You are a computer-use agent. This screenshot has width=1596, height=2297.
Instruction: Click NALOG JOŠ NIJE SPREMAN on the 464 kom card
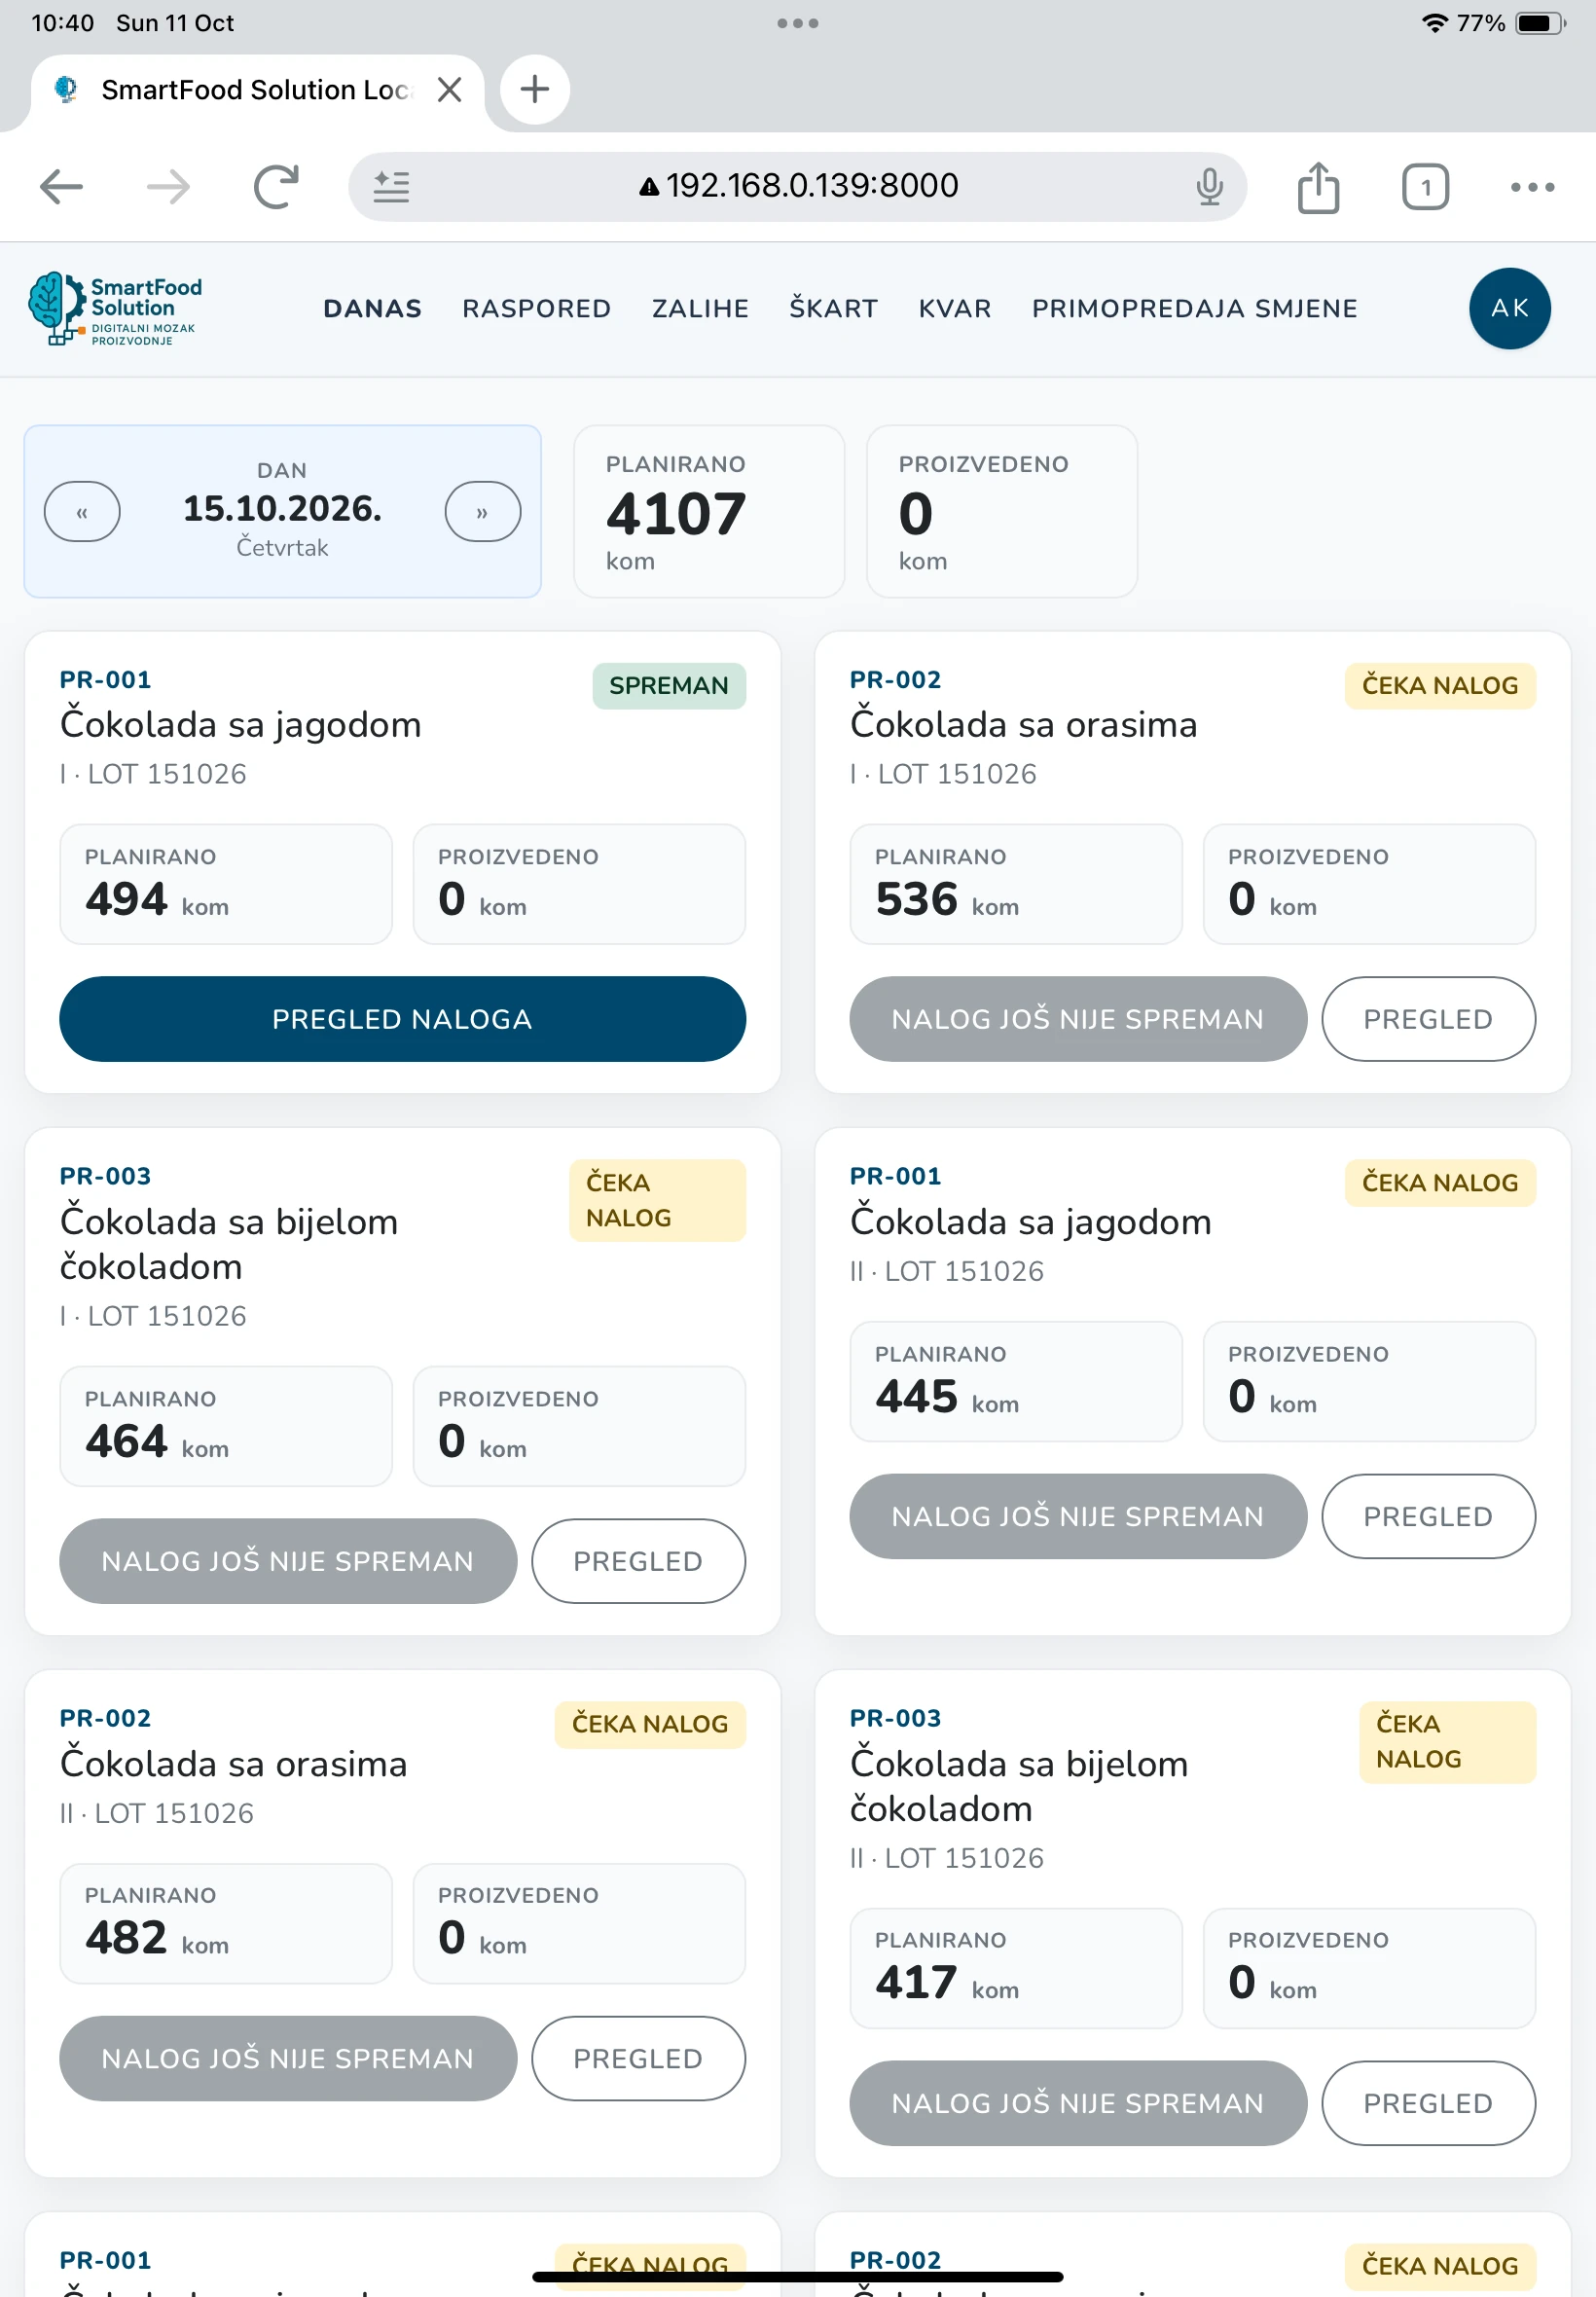pos(288,1561)
